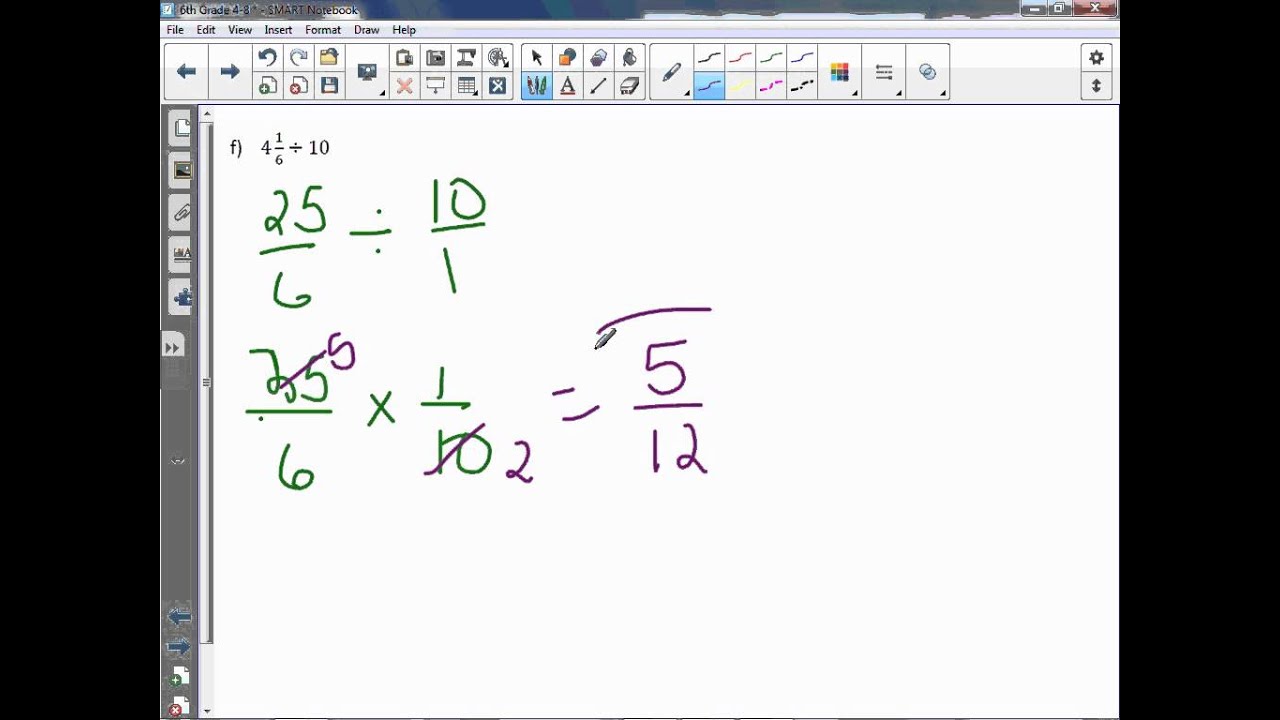Open the Attachments paperclip sidebar tab
Viewport: 1280px width, 720px height.
click(x=181, y=212)
